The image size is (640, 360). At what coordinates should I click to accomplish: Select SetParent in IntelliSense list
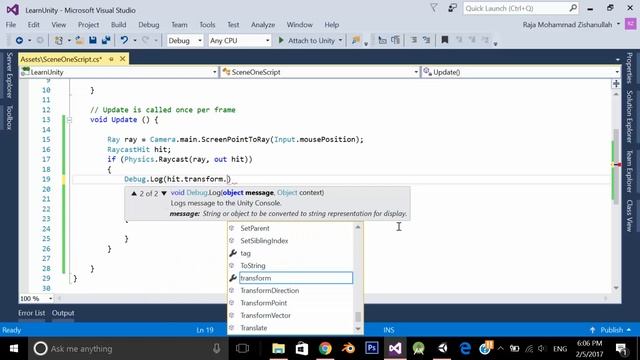coord(290,228)
